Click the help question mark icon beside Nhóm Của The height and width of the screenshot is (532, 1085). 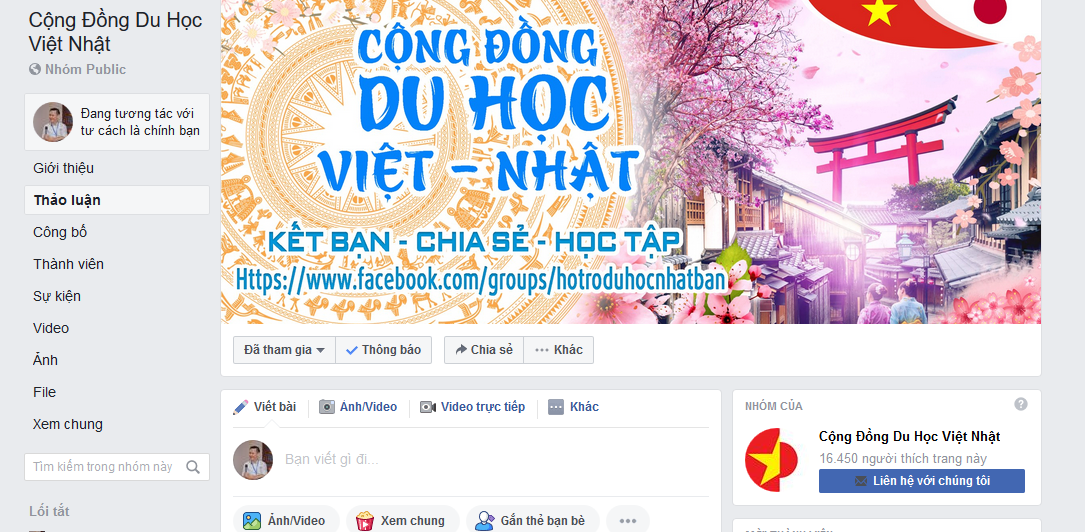(x=1021, y=404)
